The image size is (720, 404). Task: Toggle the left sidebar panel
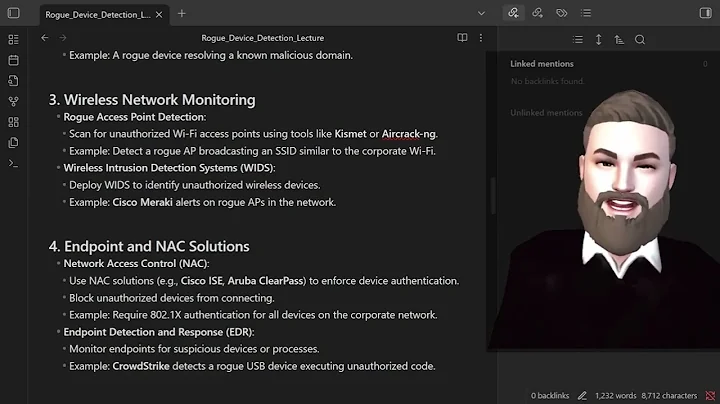click(14, 13)
